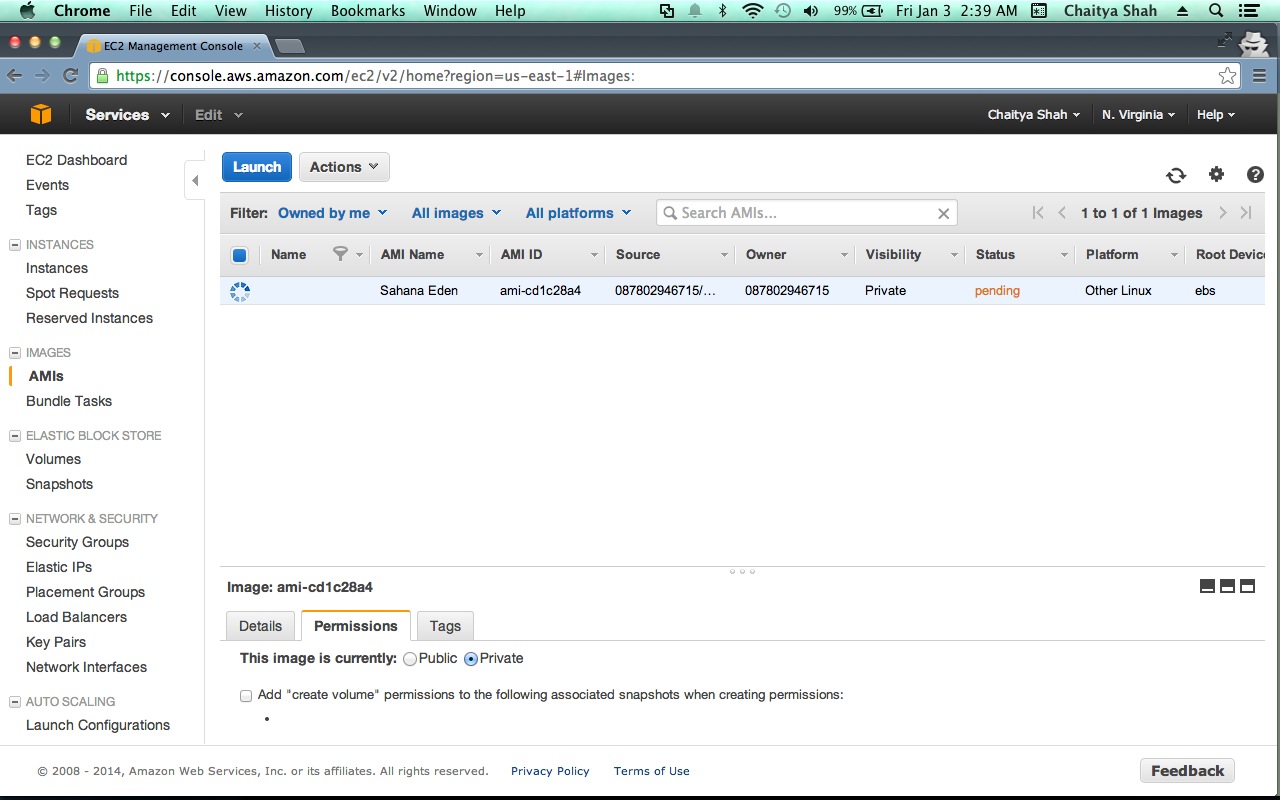The height and width of the screenshot is (800, 1280).
Task: Toggle the select-all checkbox in the table header
Action: (x=239, y=255)
